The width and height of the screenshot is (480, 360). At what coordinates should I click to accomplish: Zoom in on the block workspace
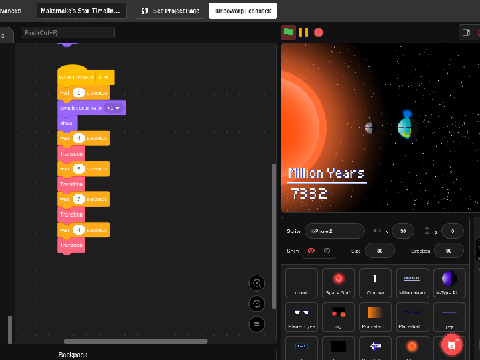(257, 283)
